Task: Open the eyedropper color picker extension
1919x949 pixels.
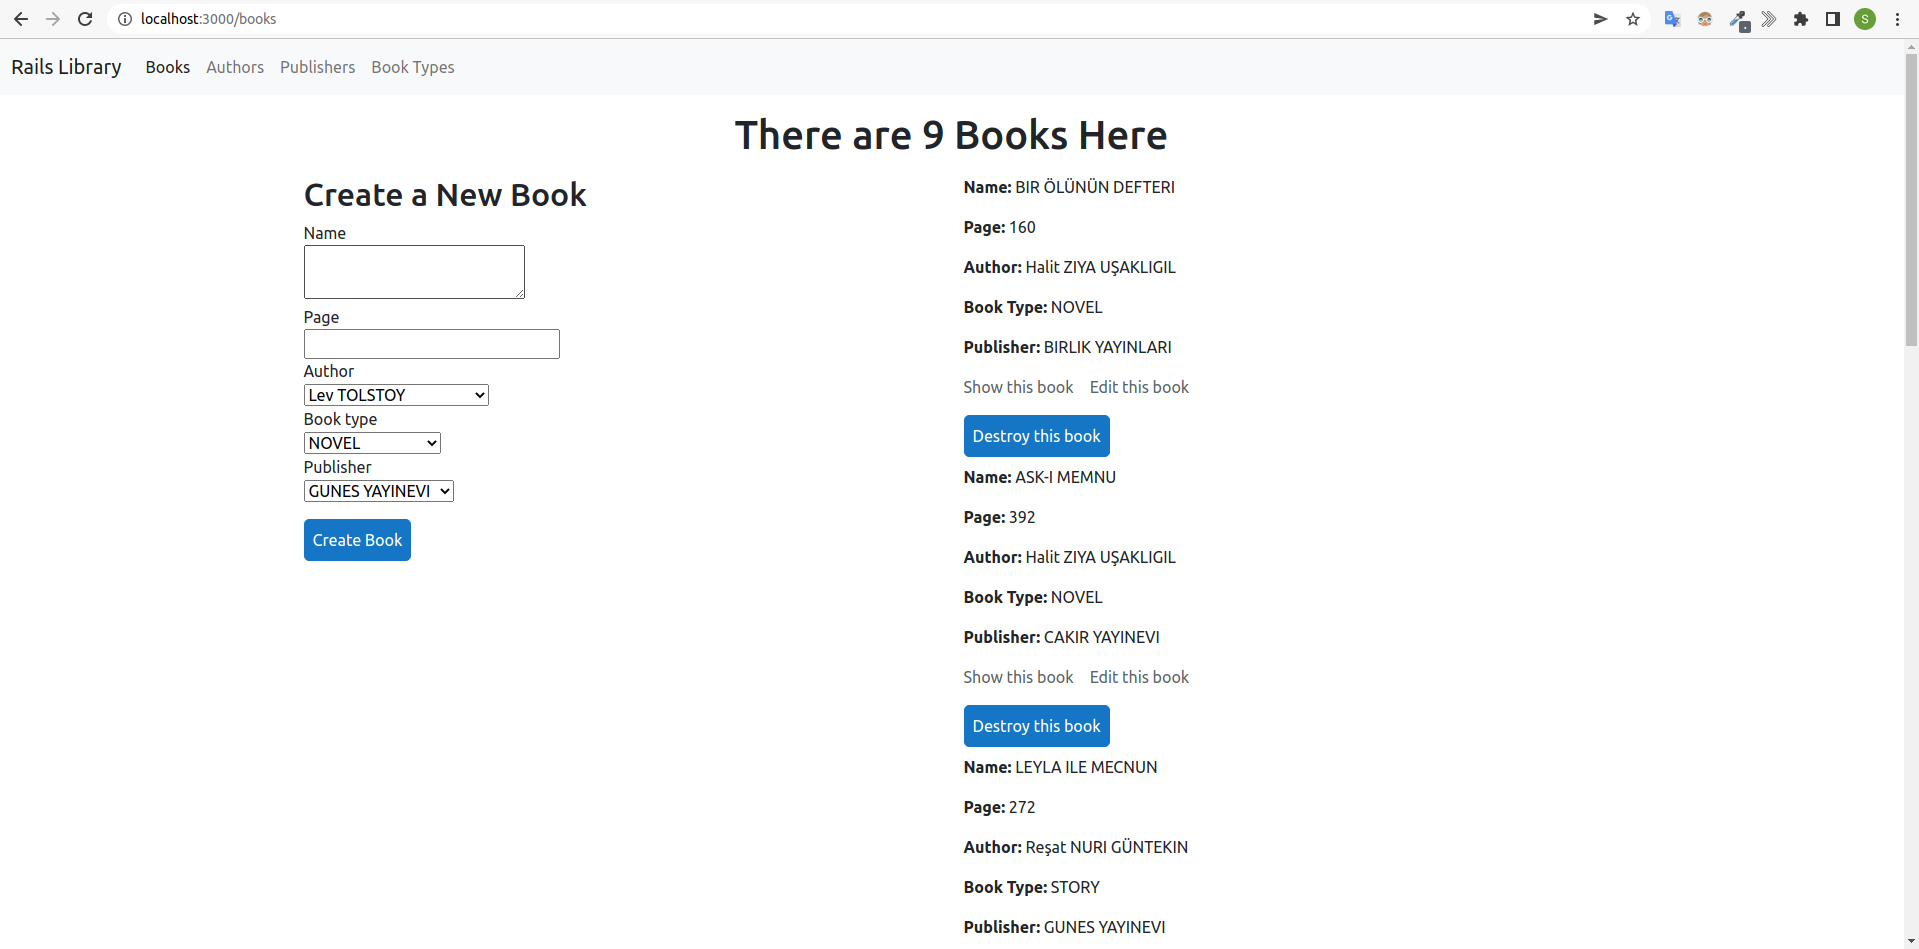Action: [x=1739, y=20]
